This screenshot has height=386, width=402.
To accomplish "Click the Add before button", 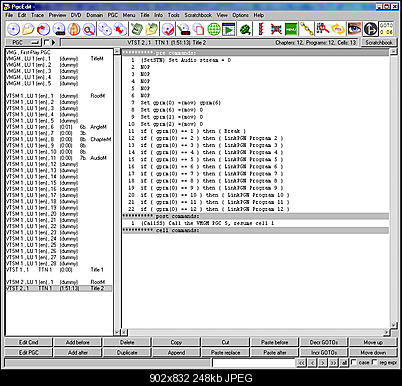I will [x=78, y=342].
